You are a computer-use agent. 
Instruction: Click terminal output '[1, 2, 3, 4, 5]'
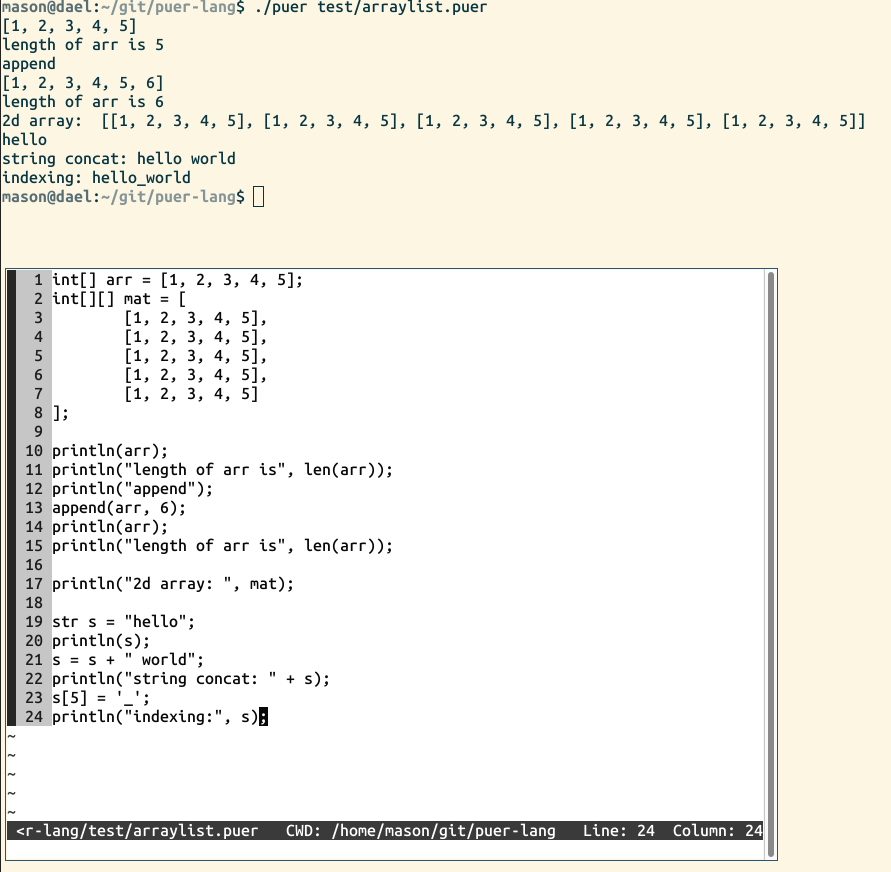click(x=69, y=26)
